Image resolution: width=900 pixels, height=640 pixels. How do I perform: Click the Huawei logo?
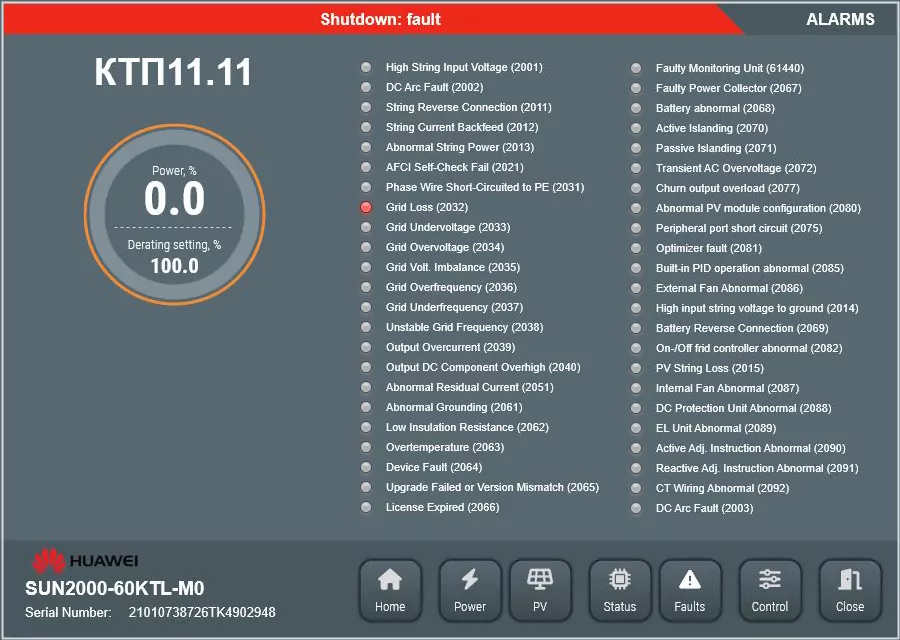click(85, 561)
